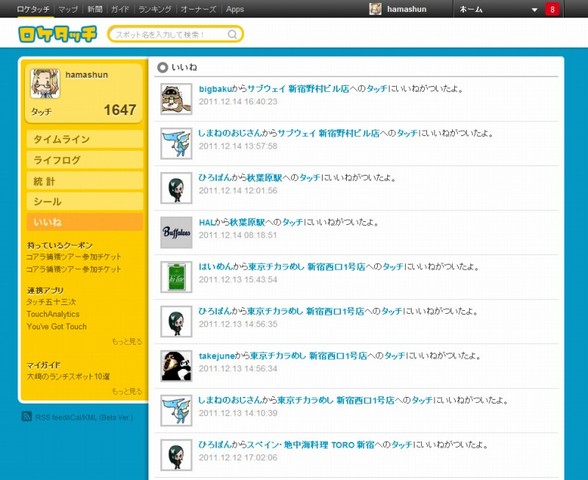Click しまねのおじさん avatar in 13:57:58 row

click(176, 144)
